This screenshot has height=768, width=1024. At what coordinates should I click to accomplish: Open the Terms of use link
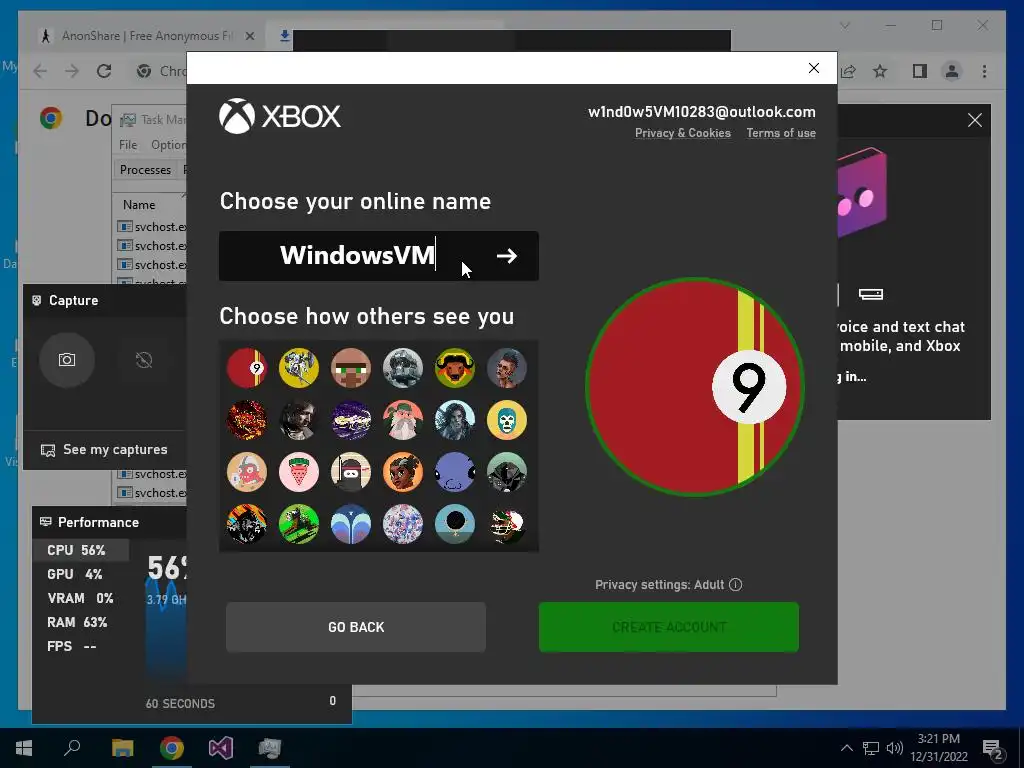pyautogui.click(x=781, y=133)
